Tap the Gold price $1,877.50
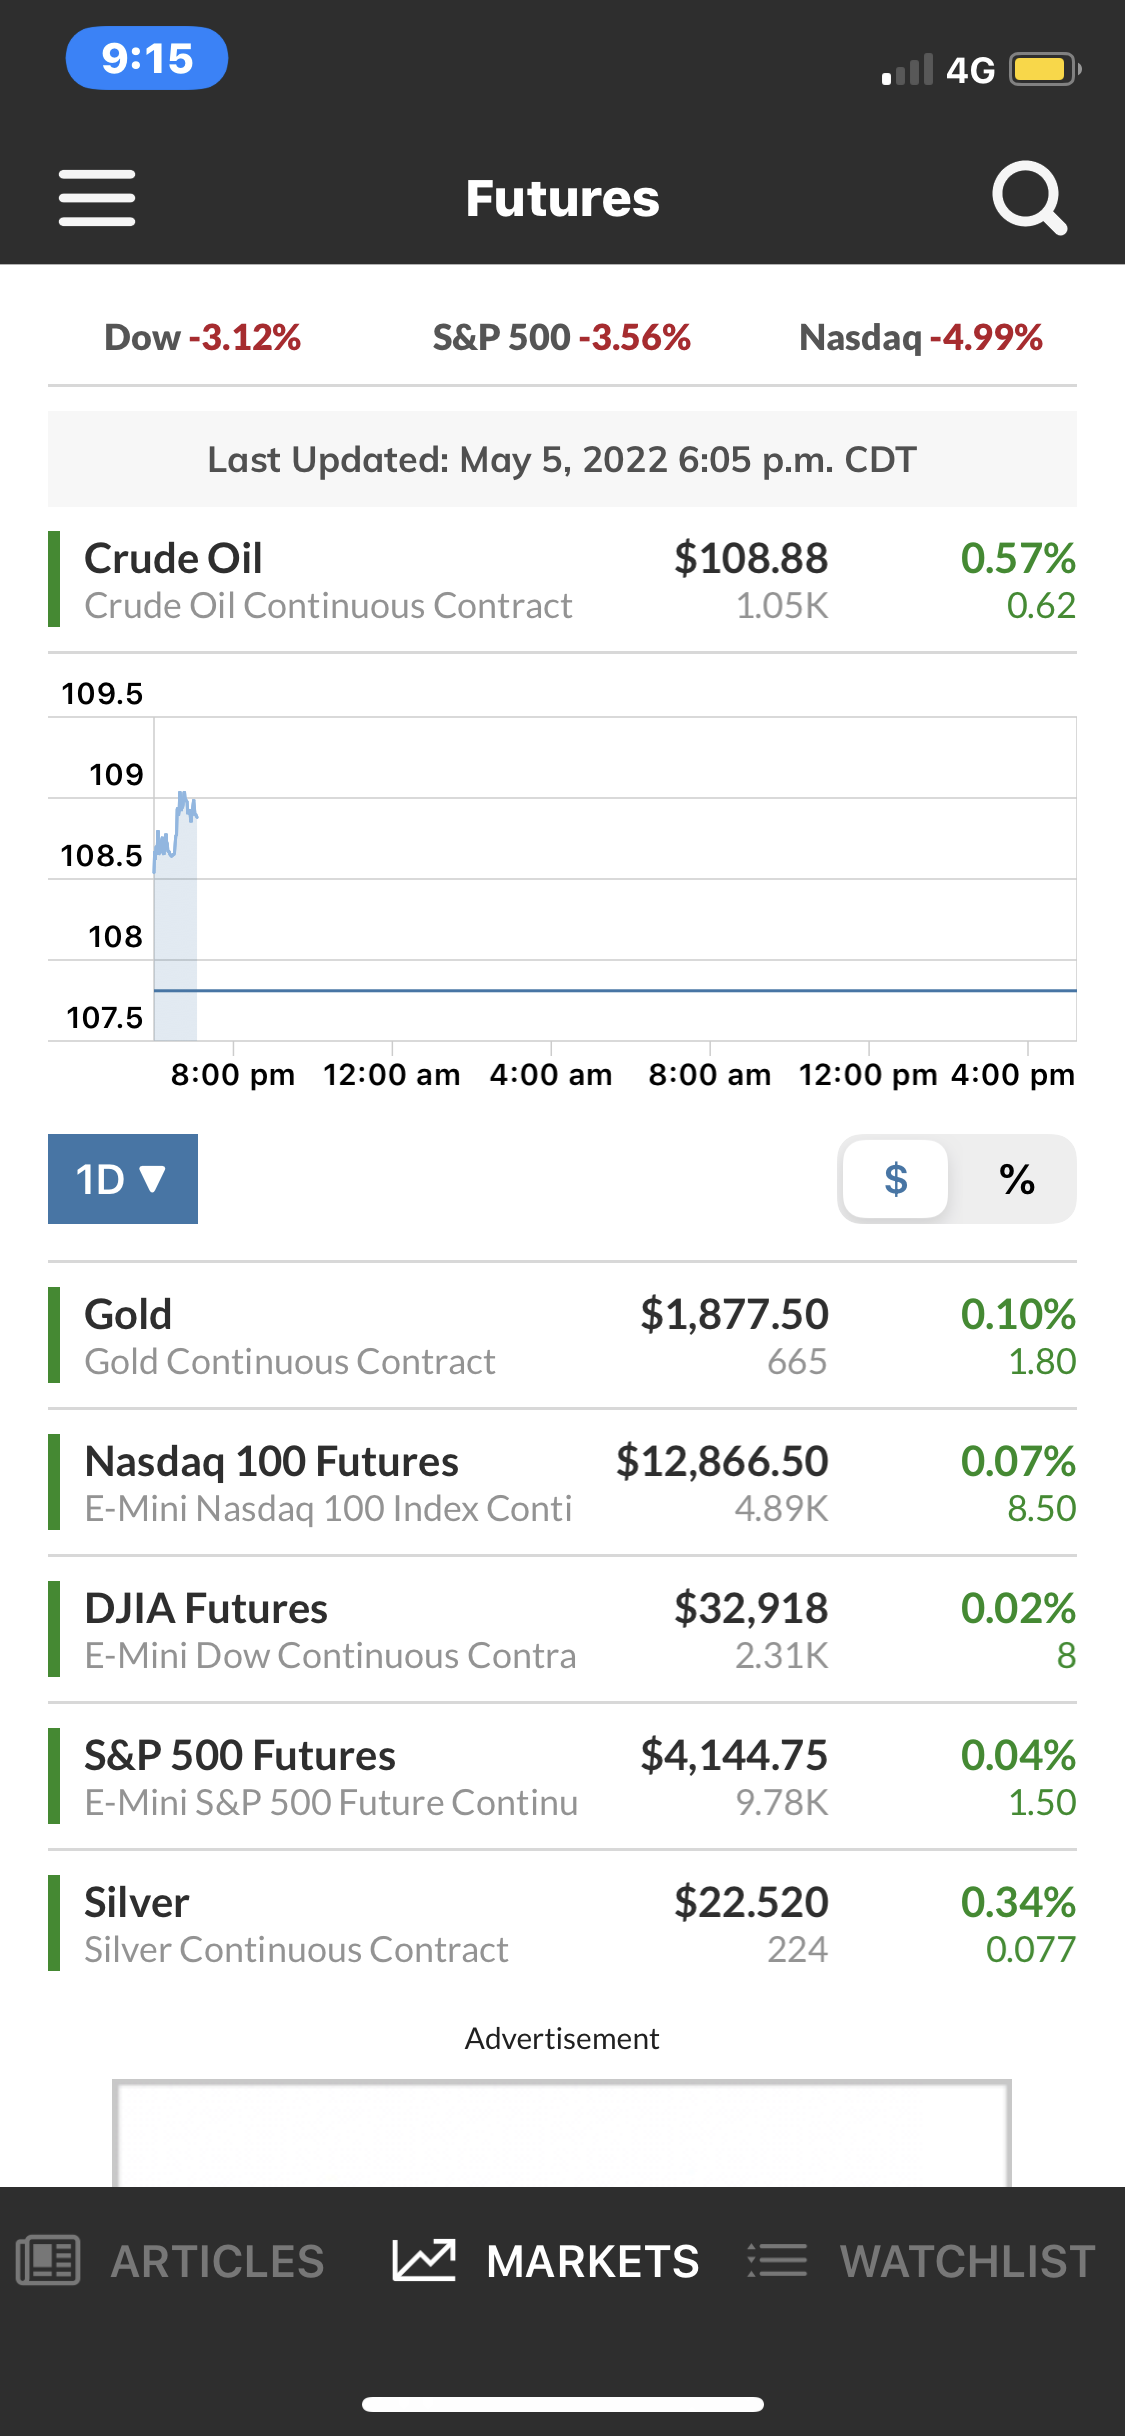1125x2436 pixels. 734,1314
